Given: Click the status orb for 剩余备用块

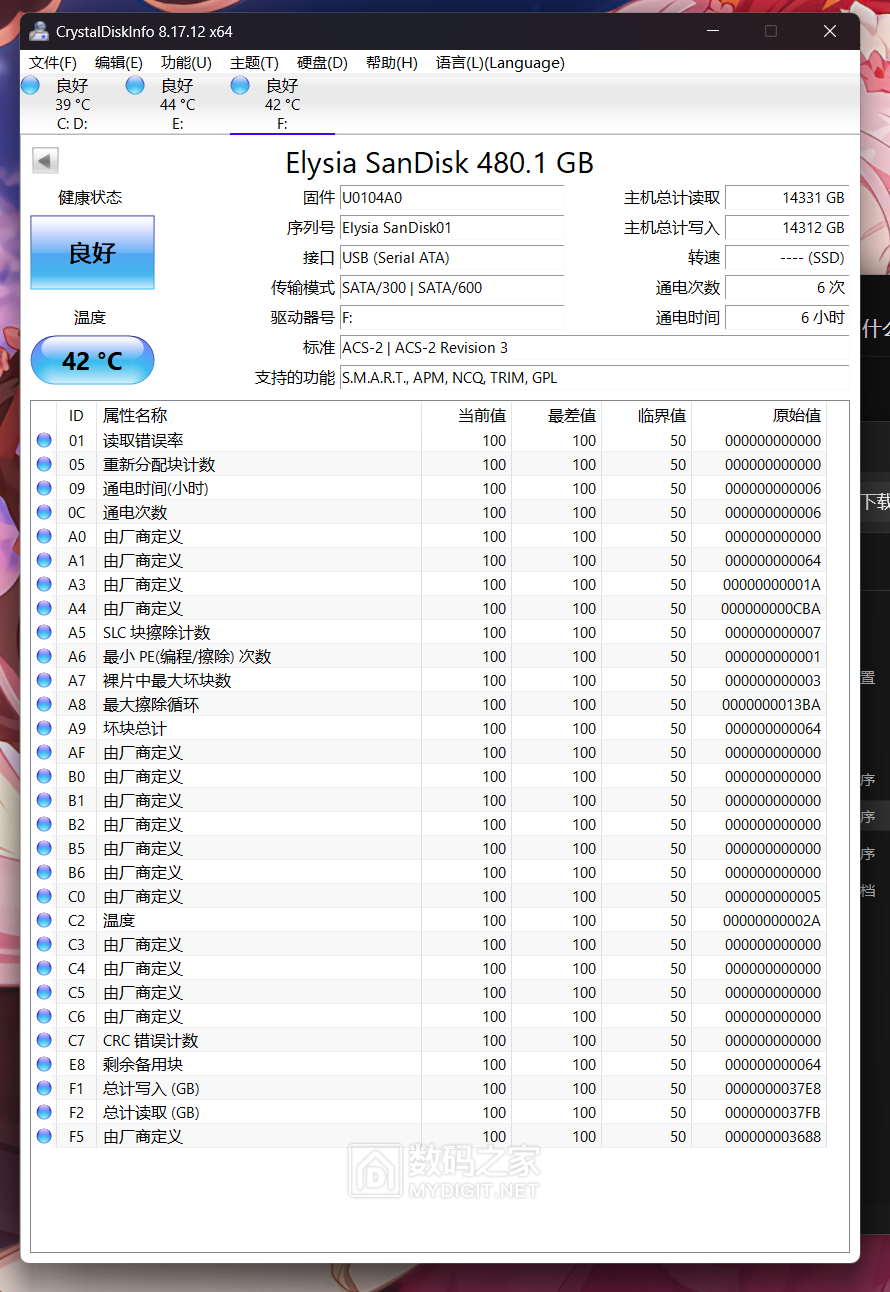Looking at the screenshot, I should click(44, 1064).
